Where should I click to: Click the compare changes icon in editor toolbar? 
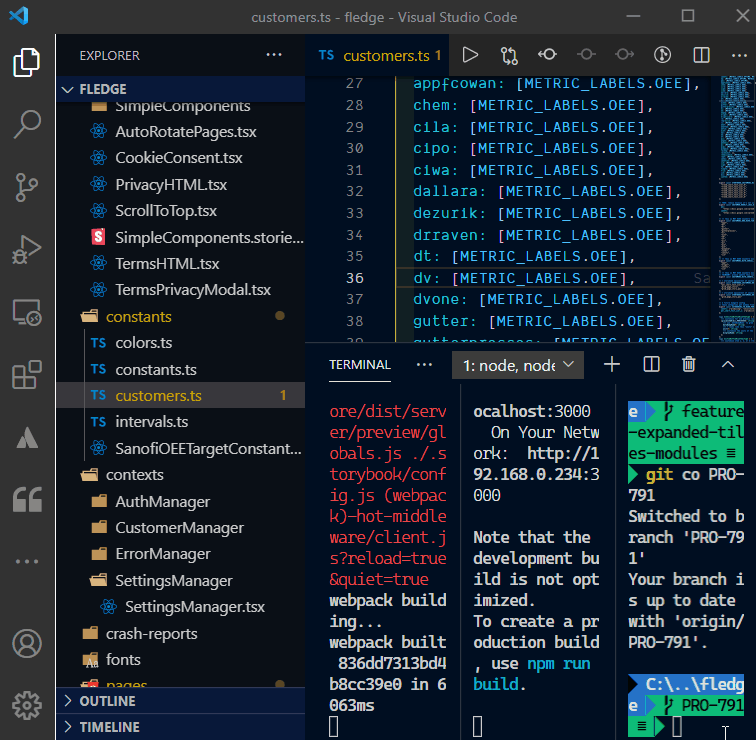(509, 55)
